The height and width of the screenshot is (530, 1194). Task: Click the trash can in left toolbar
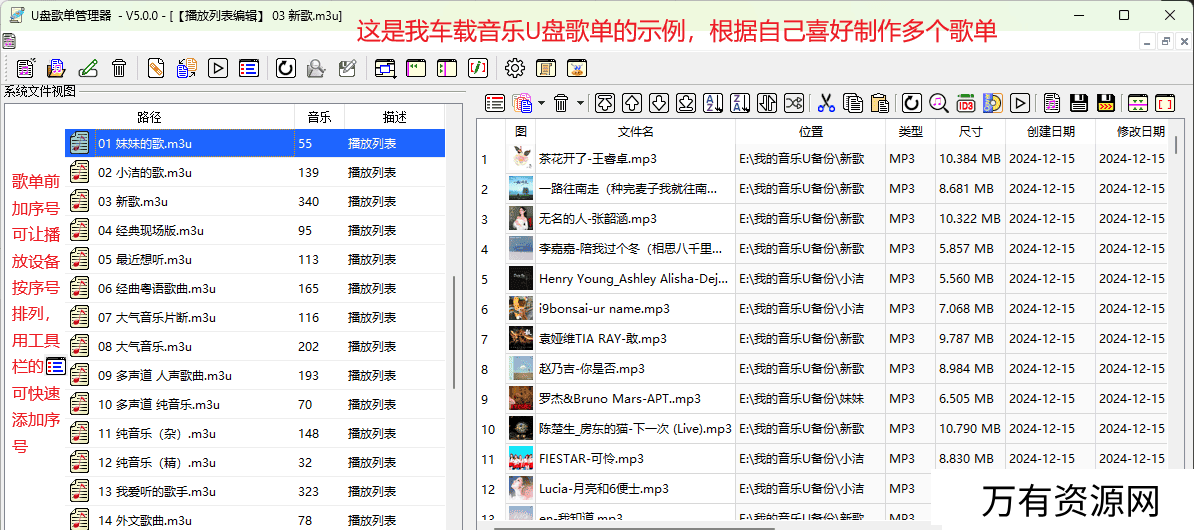(119, 68)
